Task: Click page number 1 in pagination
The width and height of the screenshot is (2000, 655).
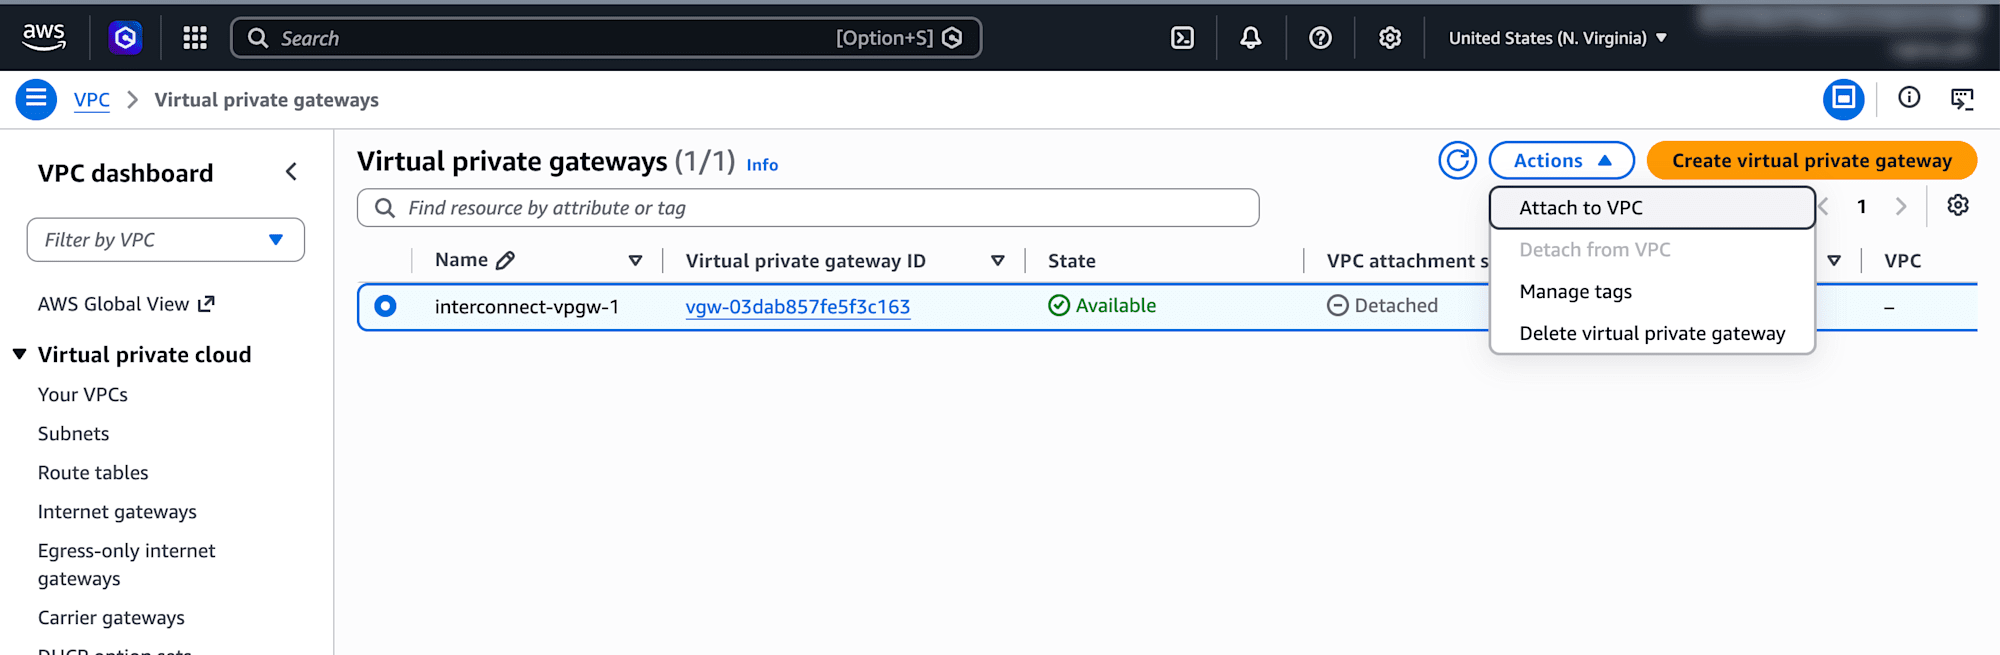Action: click(x=1862, y=206)
